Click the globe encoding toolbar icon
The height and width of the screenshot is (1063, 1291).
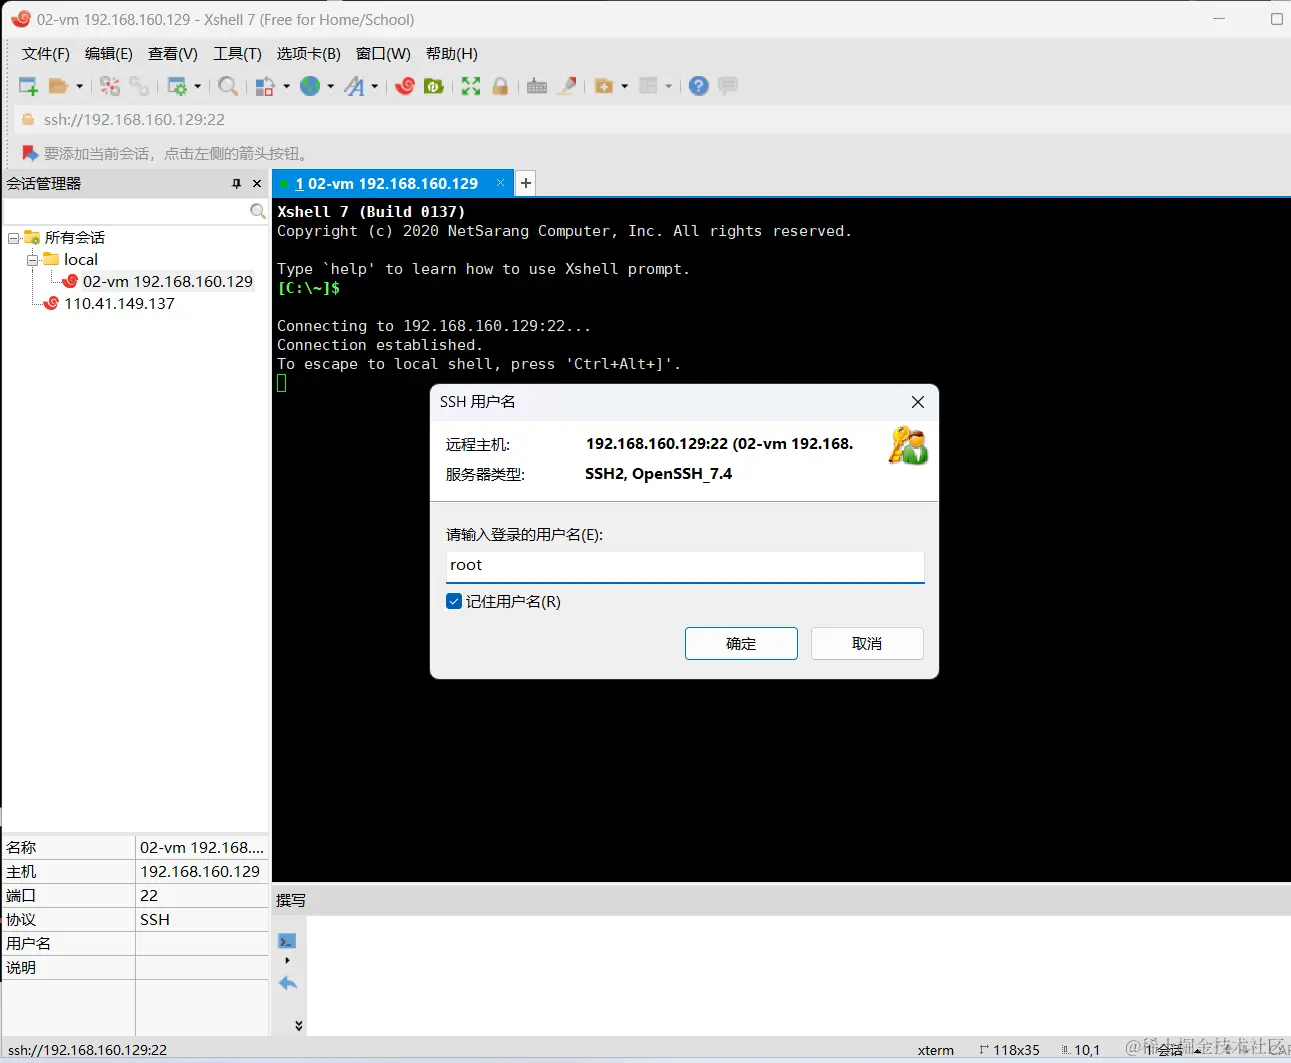[x=310, y=86]
